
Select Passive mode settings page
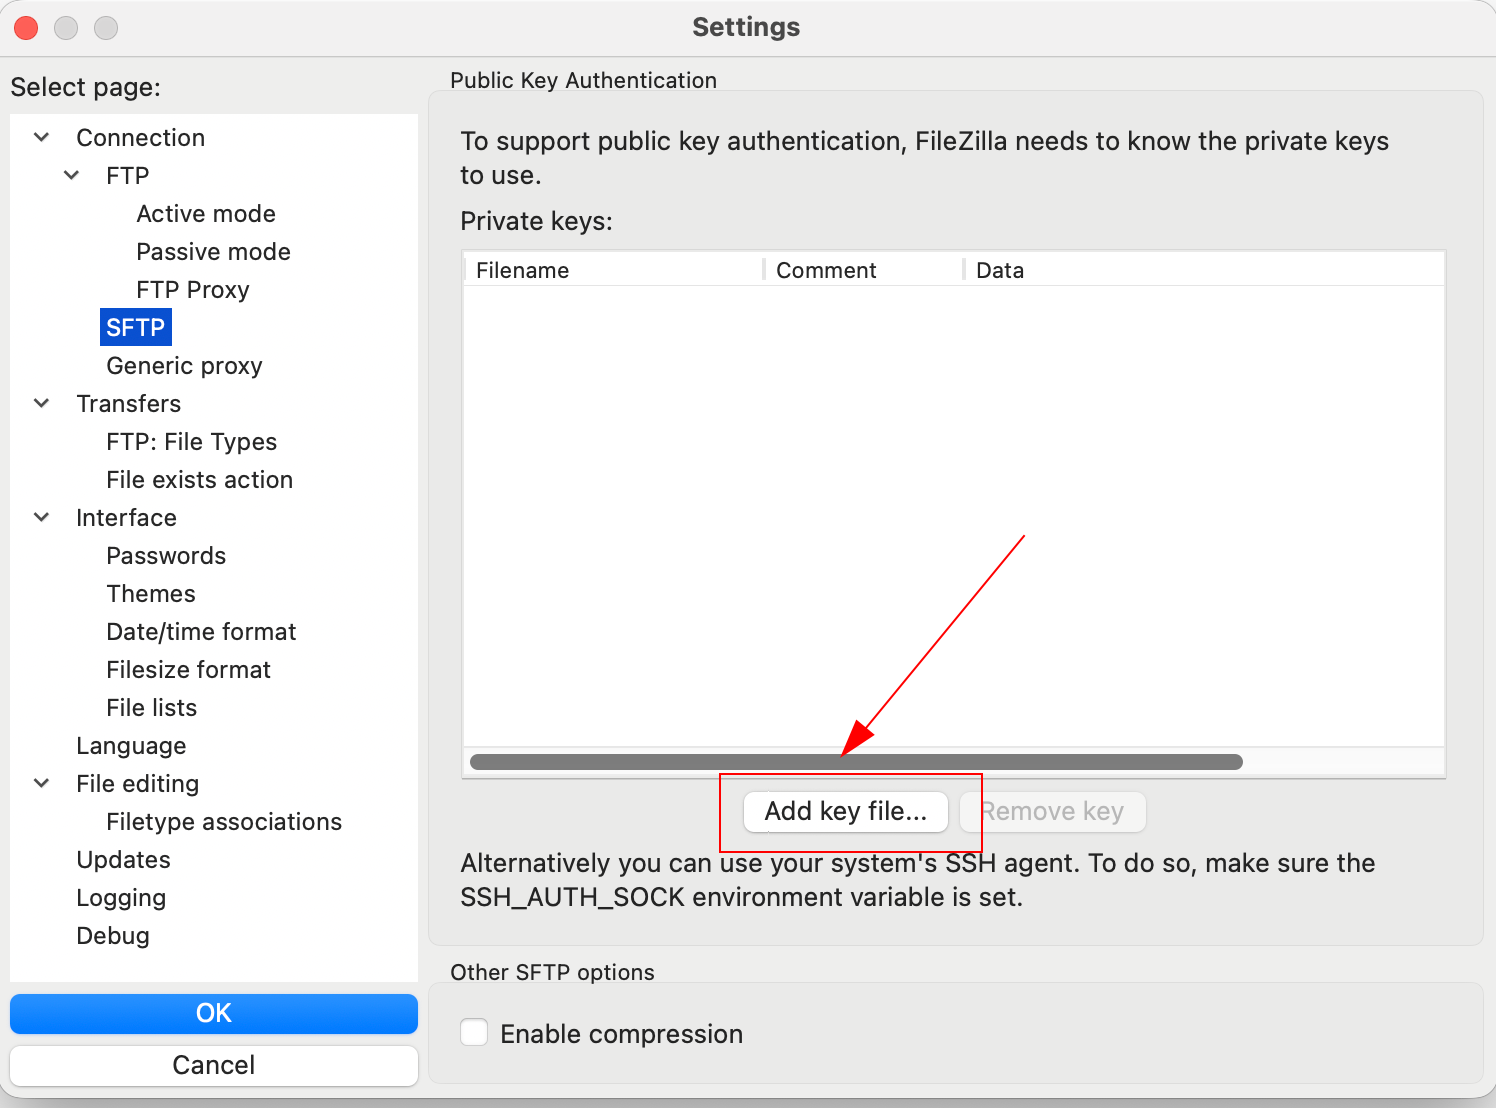click(213, 252)
